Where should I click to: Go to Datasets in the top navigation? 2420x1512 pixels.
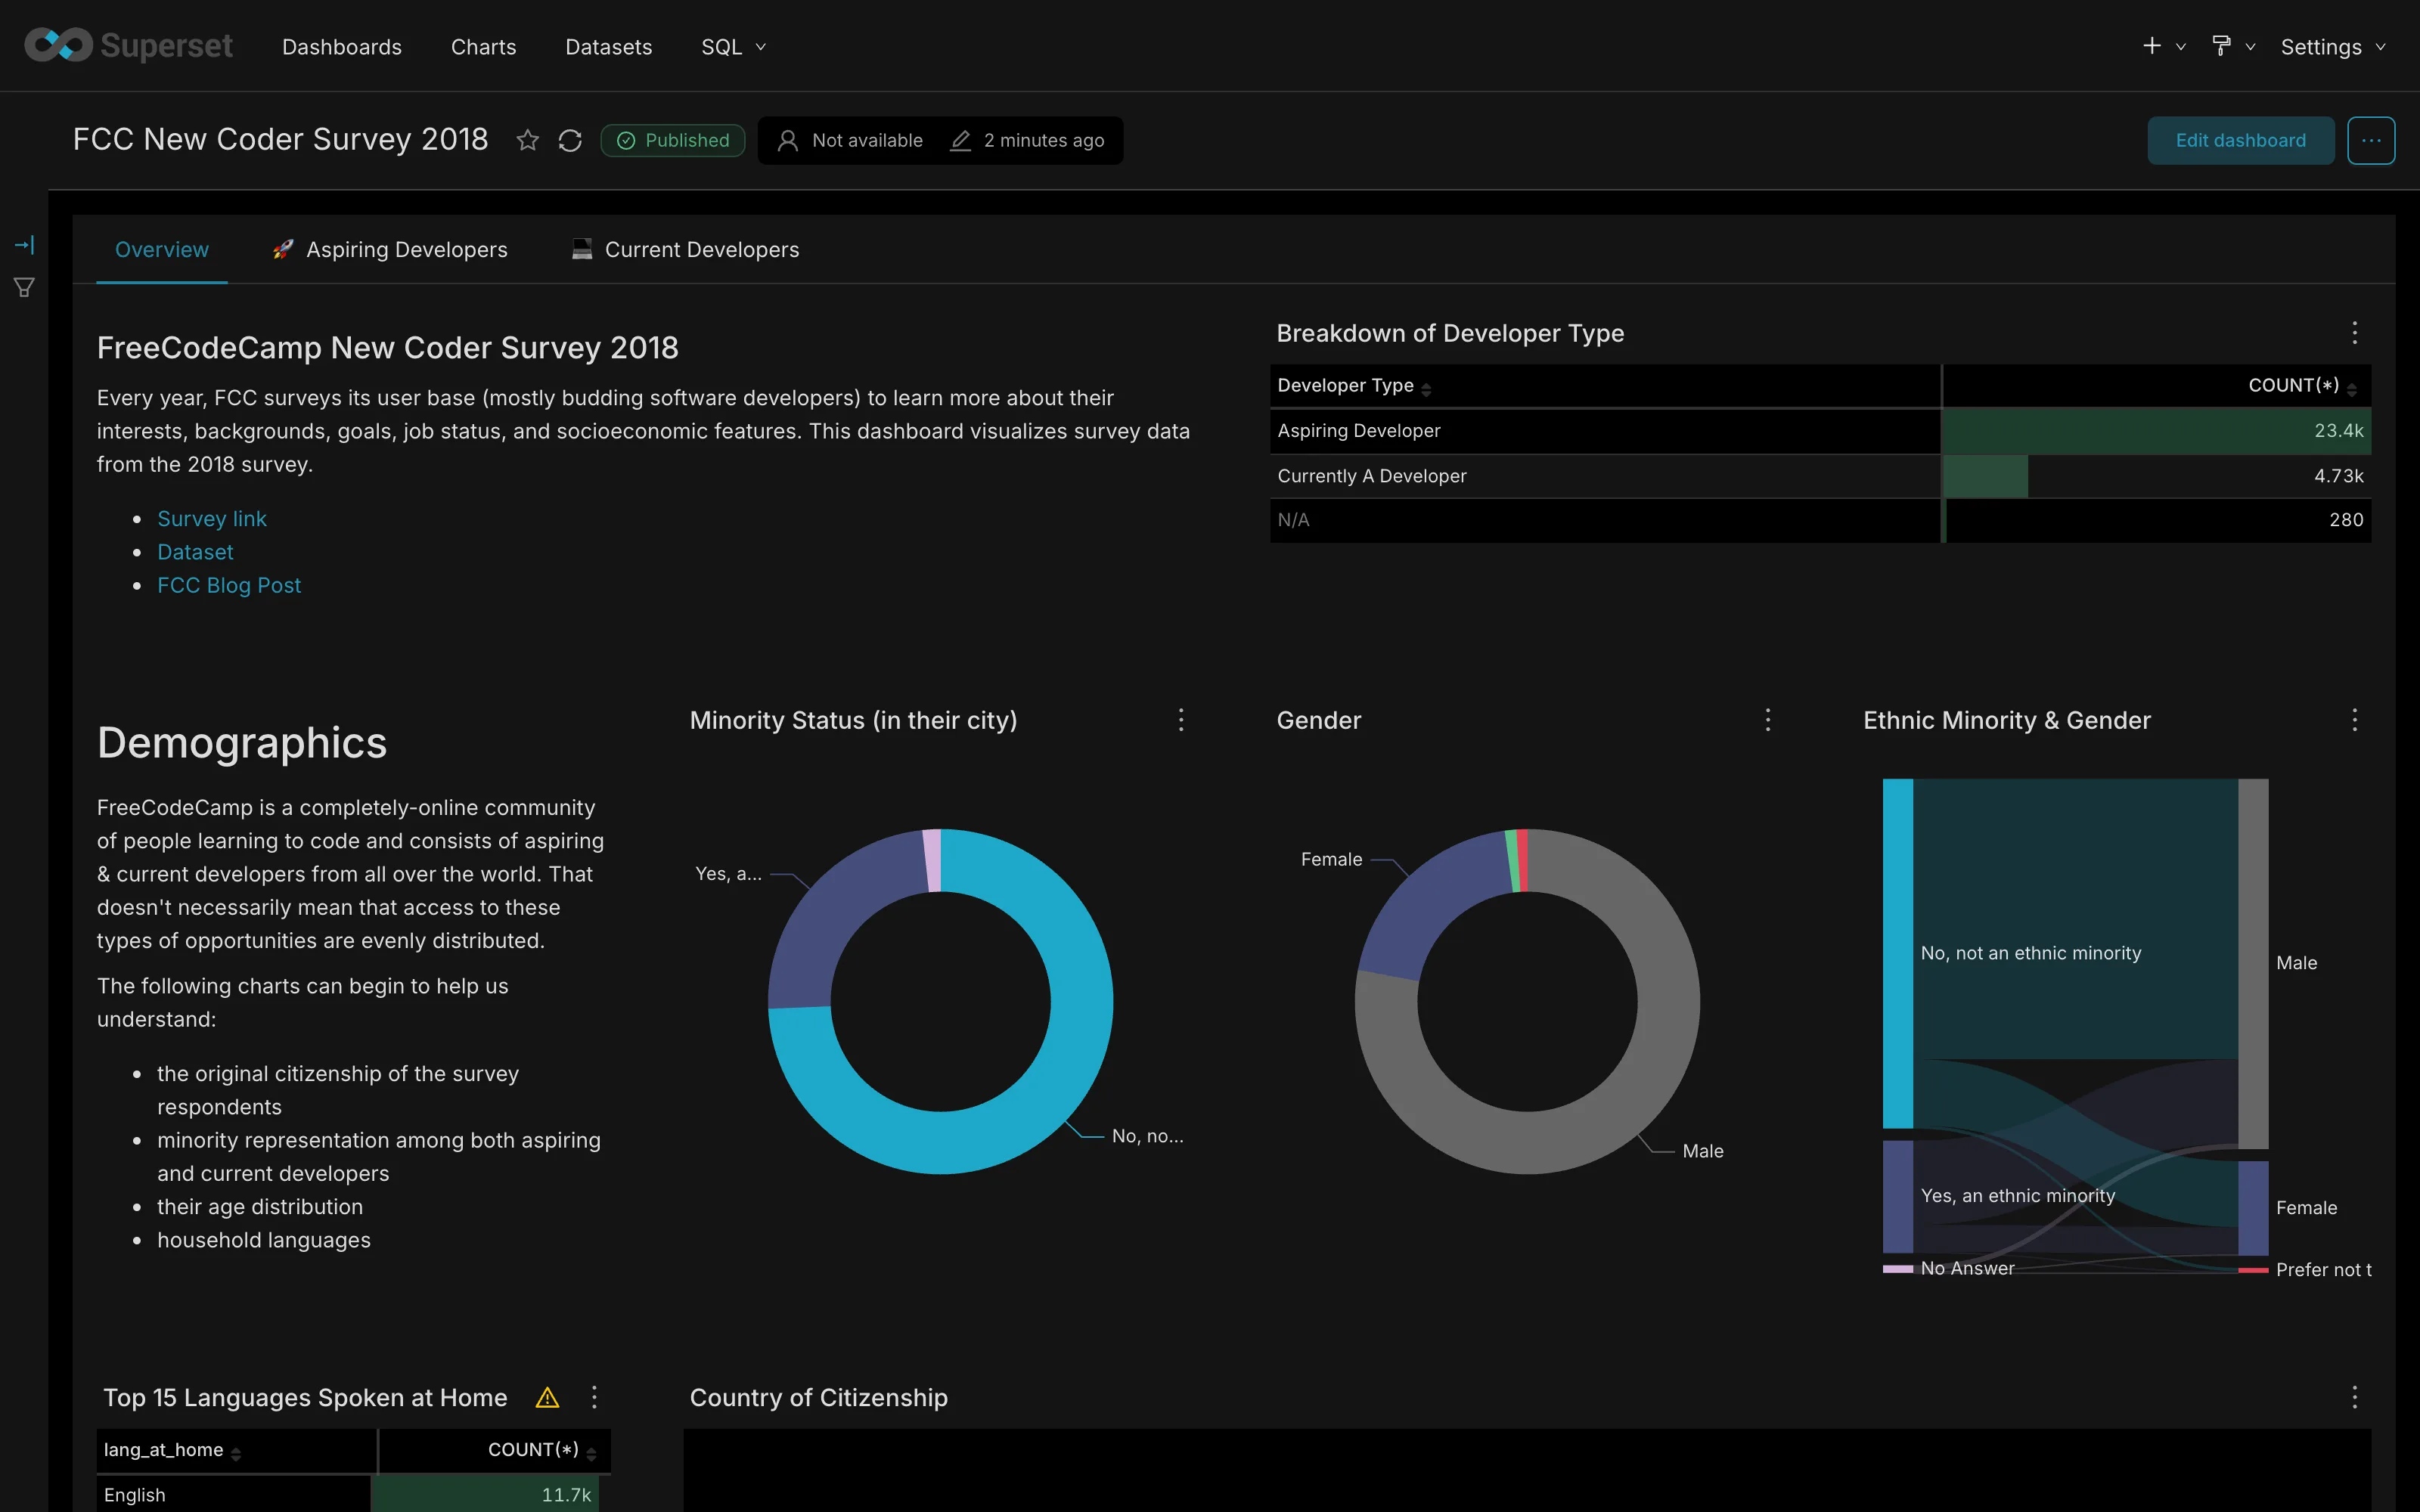608,46
